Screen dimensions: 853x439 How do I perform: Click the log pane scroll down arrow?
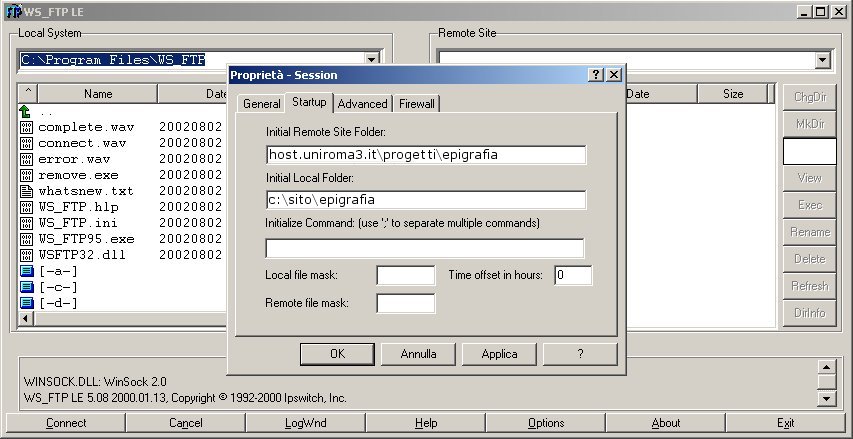tap(826, 399)
